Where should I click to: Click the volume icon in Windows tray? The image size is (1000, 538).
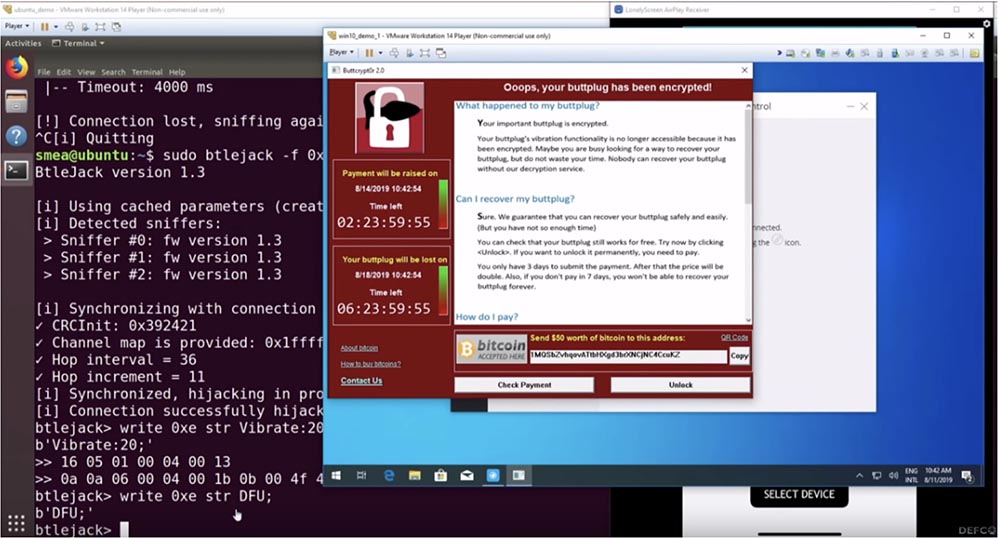coord(893,476)
